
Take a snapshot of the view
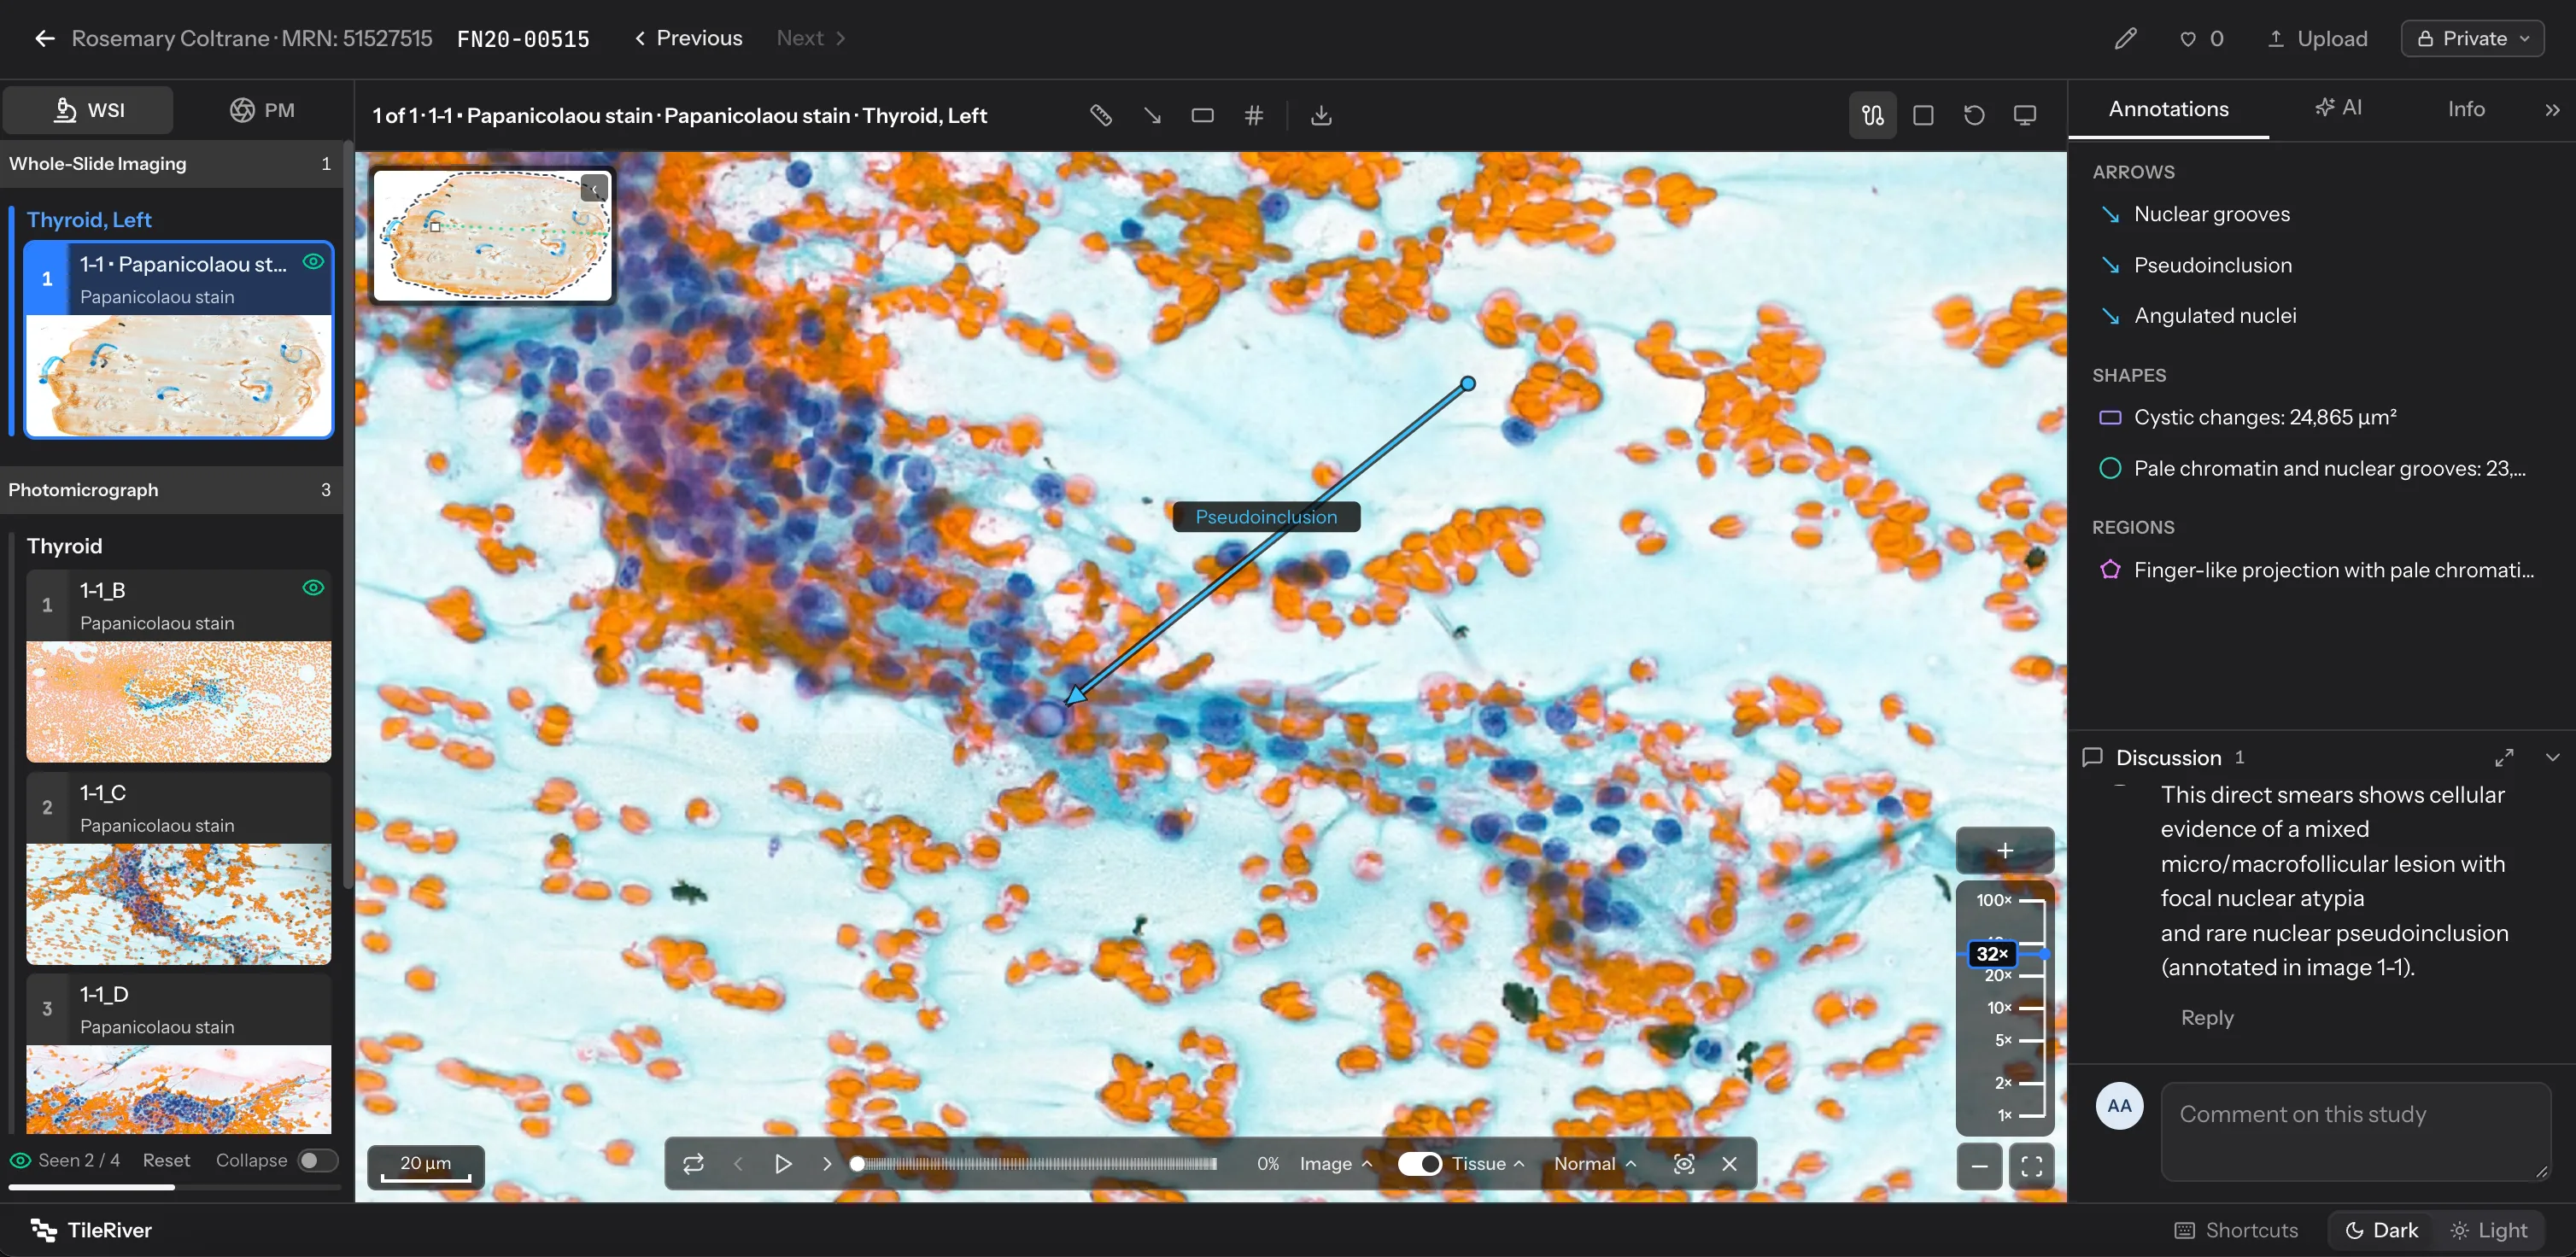point(1684,1164)
